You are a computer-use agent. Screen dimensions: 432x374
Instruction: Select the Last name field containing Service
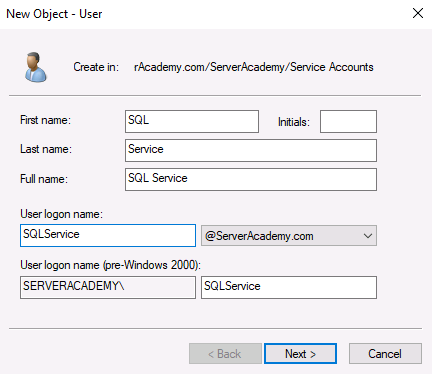pyautogui.click(x=251, y=150)
